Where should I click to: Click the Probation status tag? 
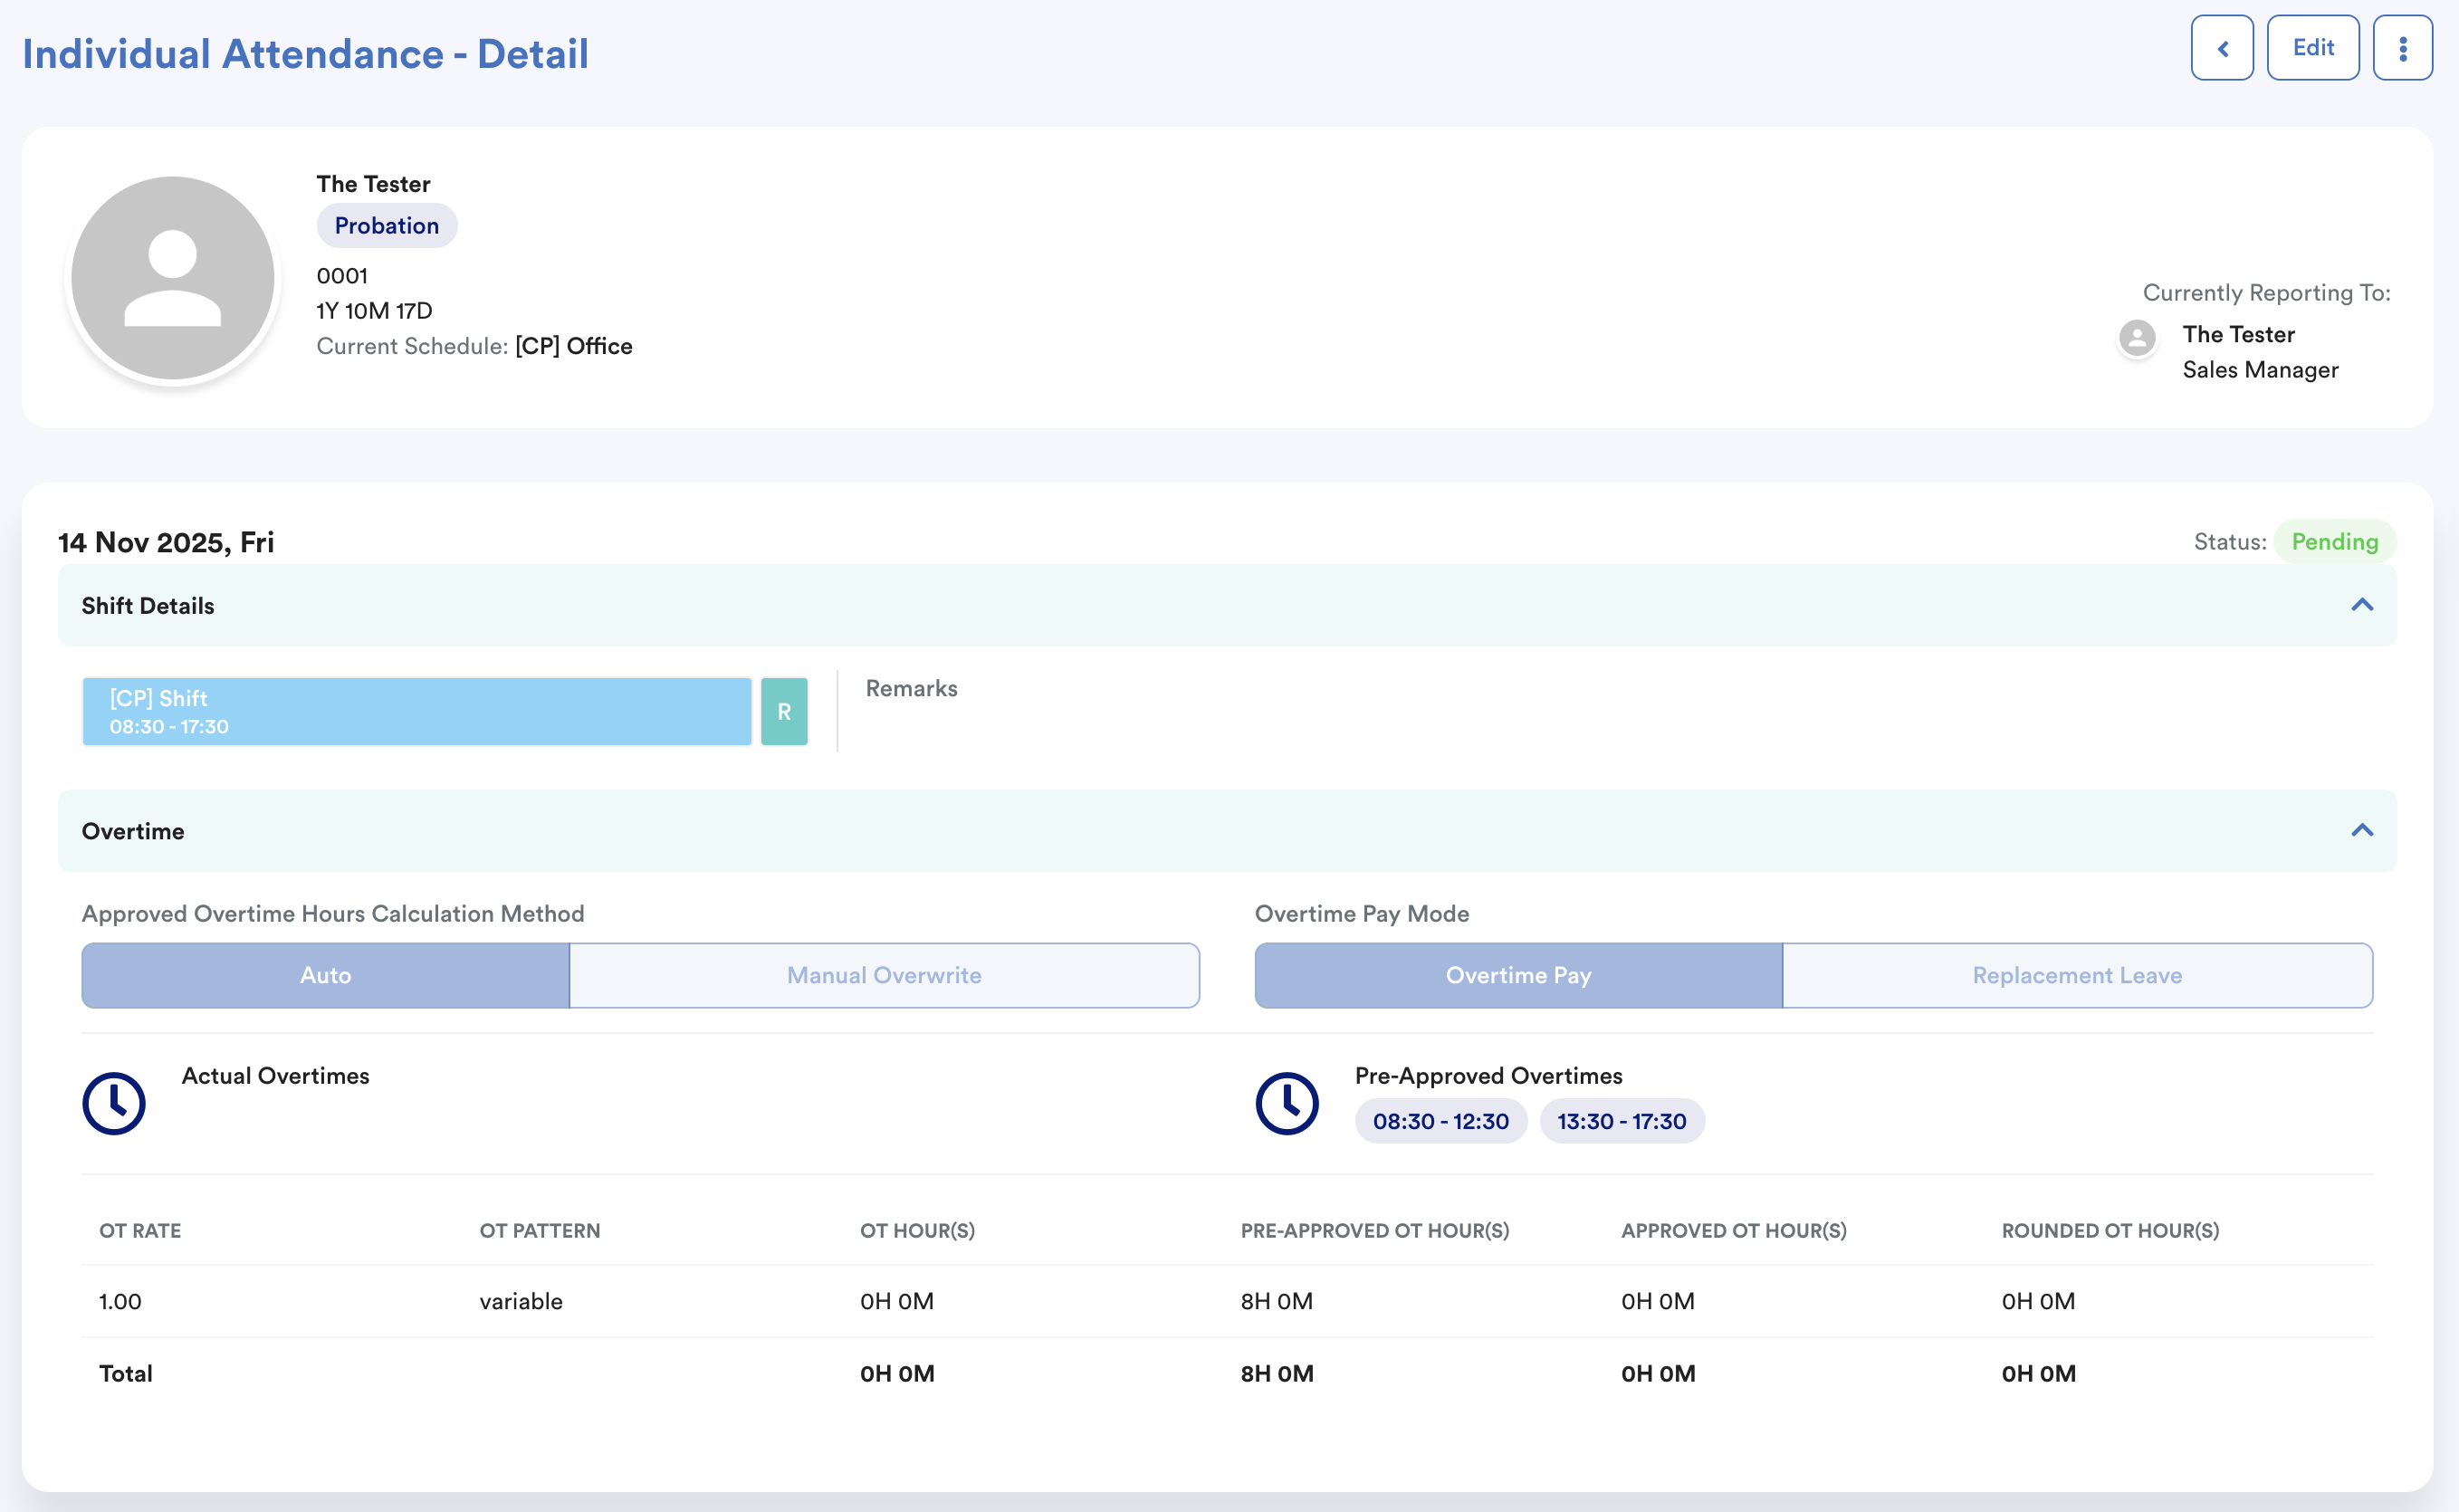[x=386, y=226]
